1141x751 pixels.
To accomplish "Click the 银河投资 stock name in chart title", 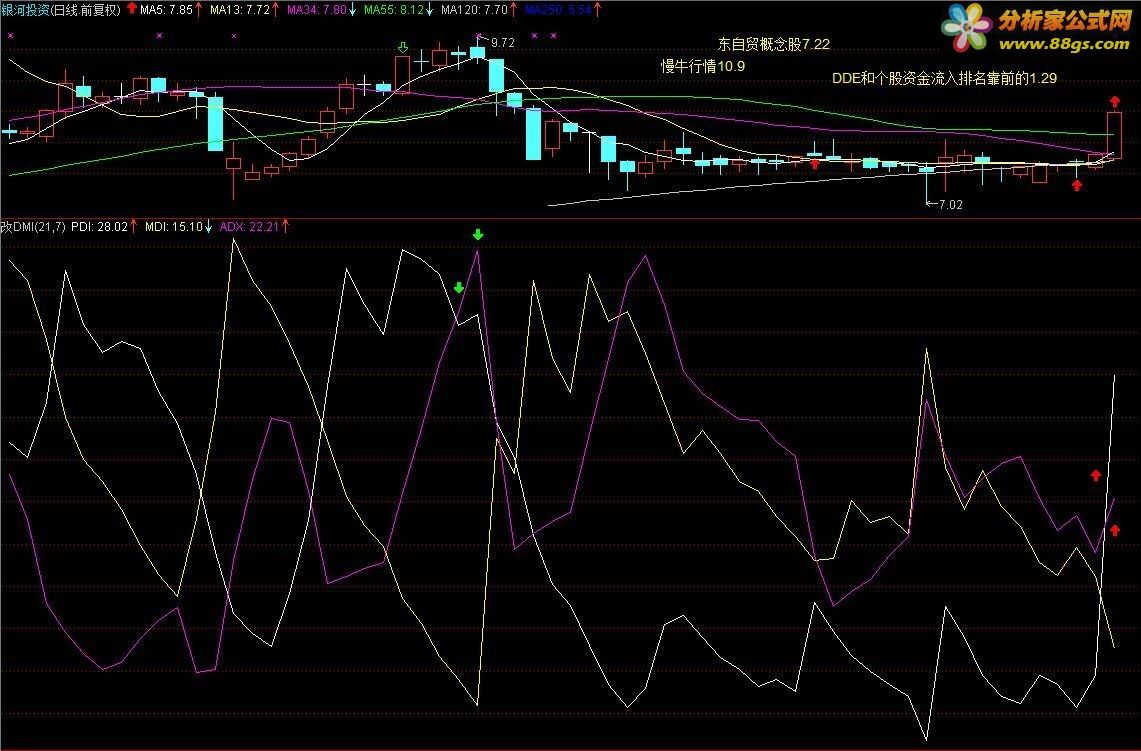I will [25, 9].
